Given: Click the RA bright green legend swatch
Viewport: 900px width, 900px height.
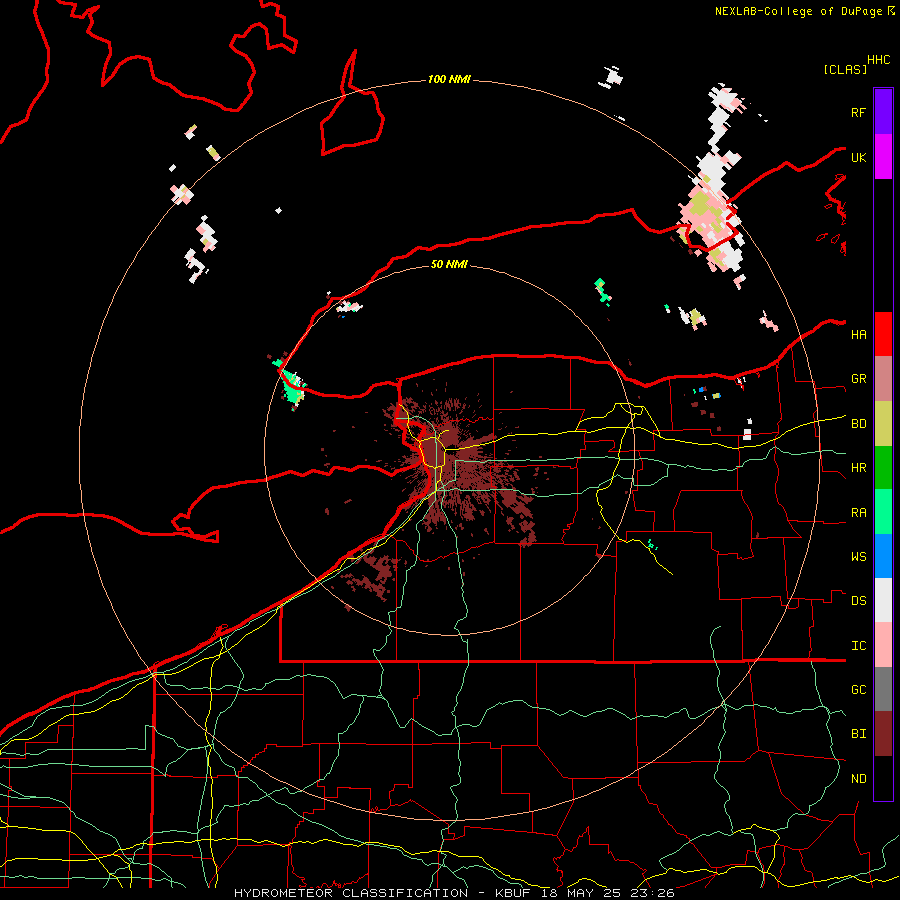Looking at the screenshot, I should pos(883,512).
